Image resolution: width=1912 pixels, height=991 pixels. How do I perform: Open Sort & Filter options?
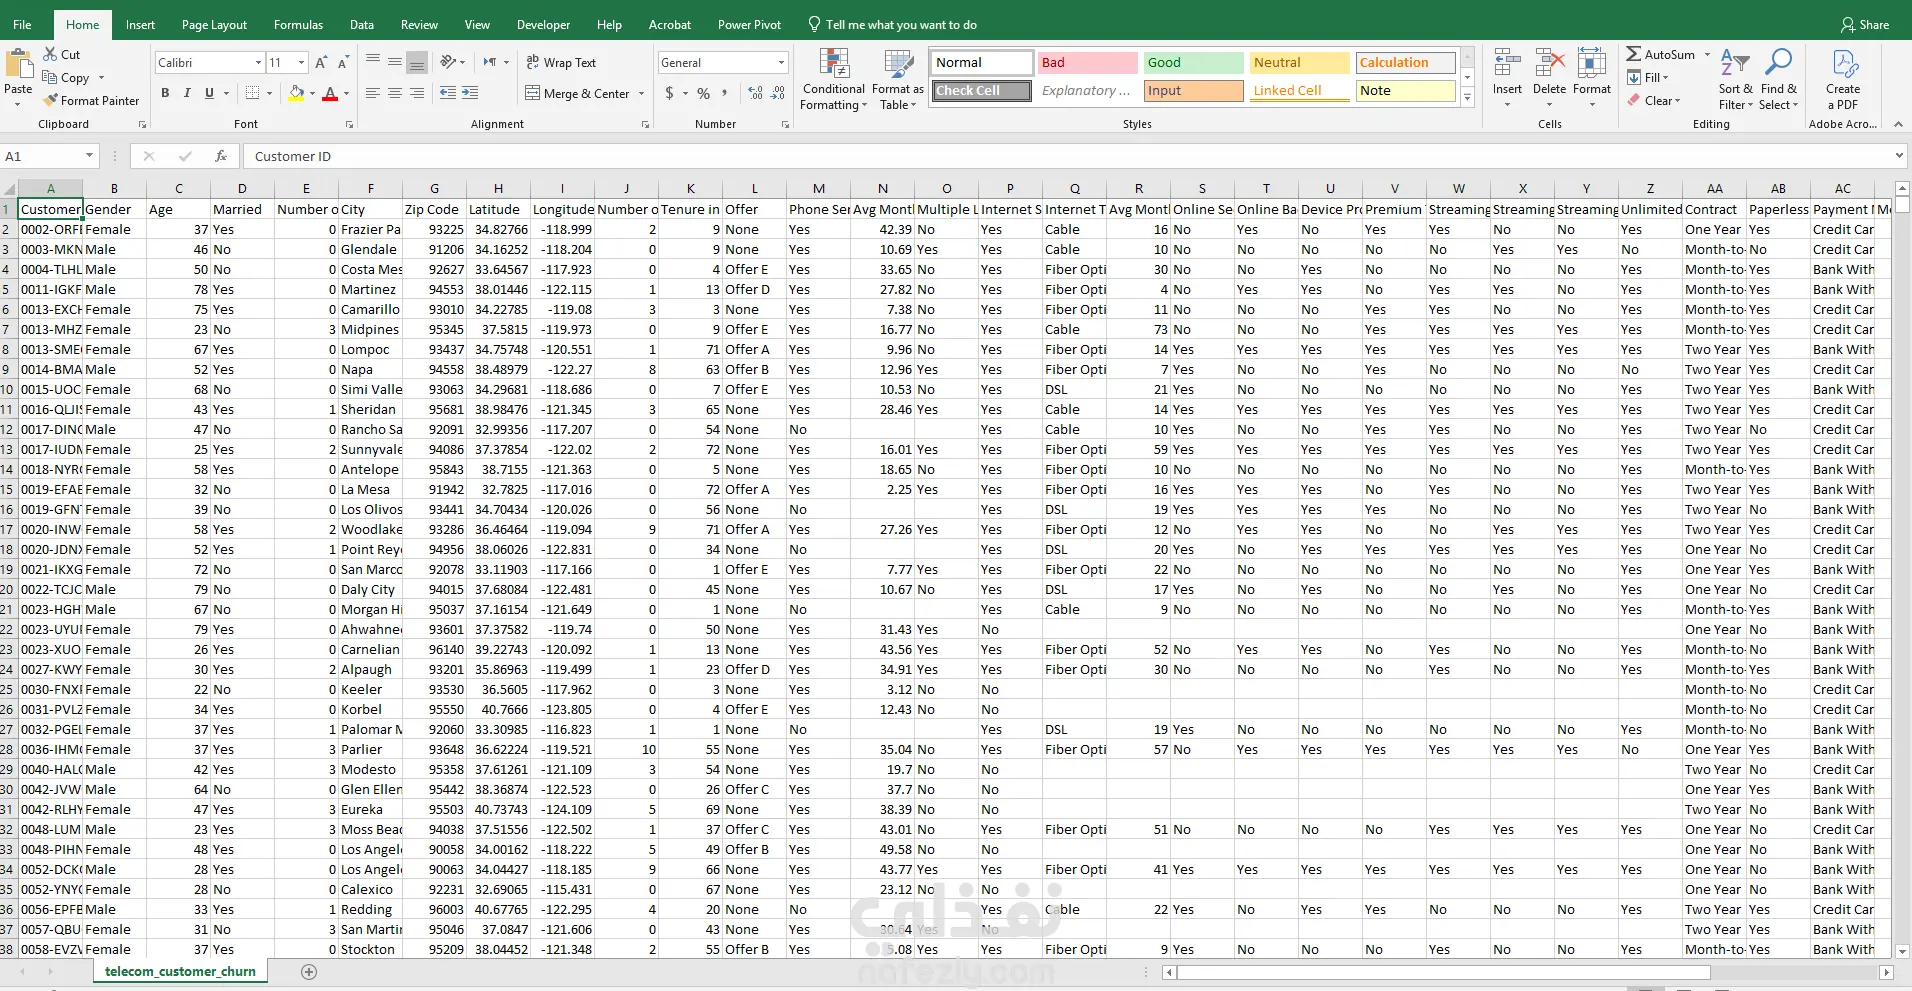click(x=1735, y=78)
